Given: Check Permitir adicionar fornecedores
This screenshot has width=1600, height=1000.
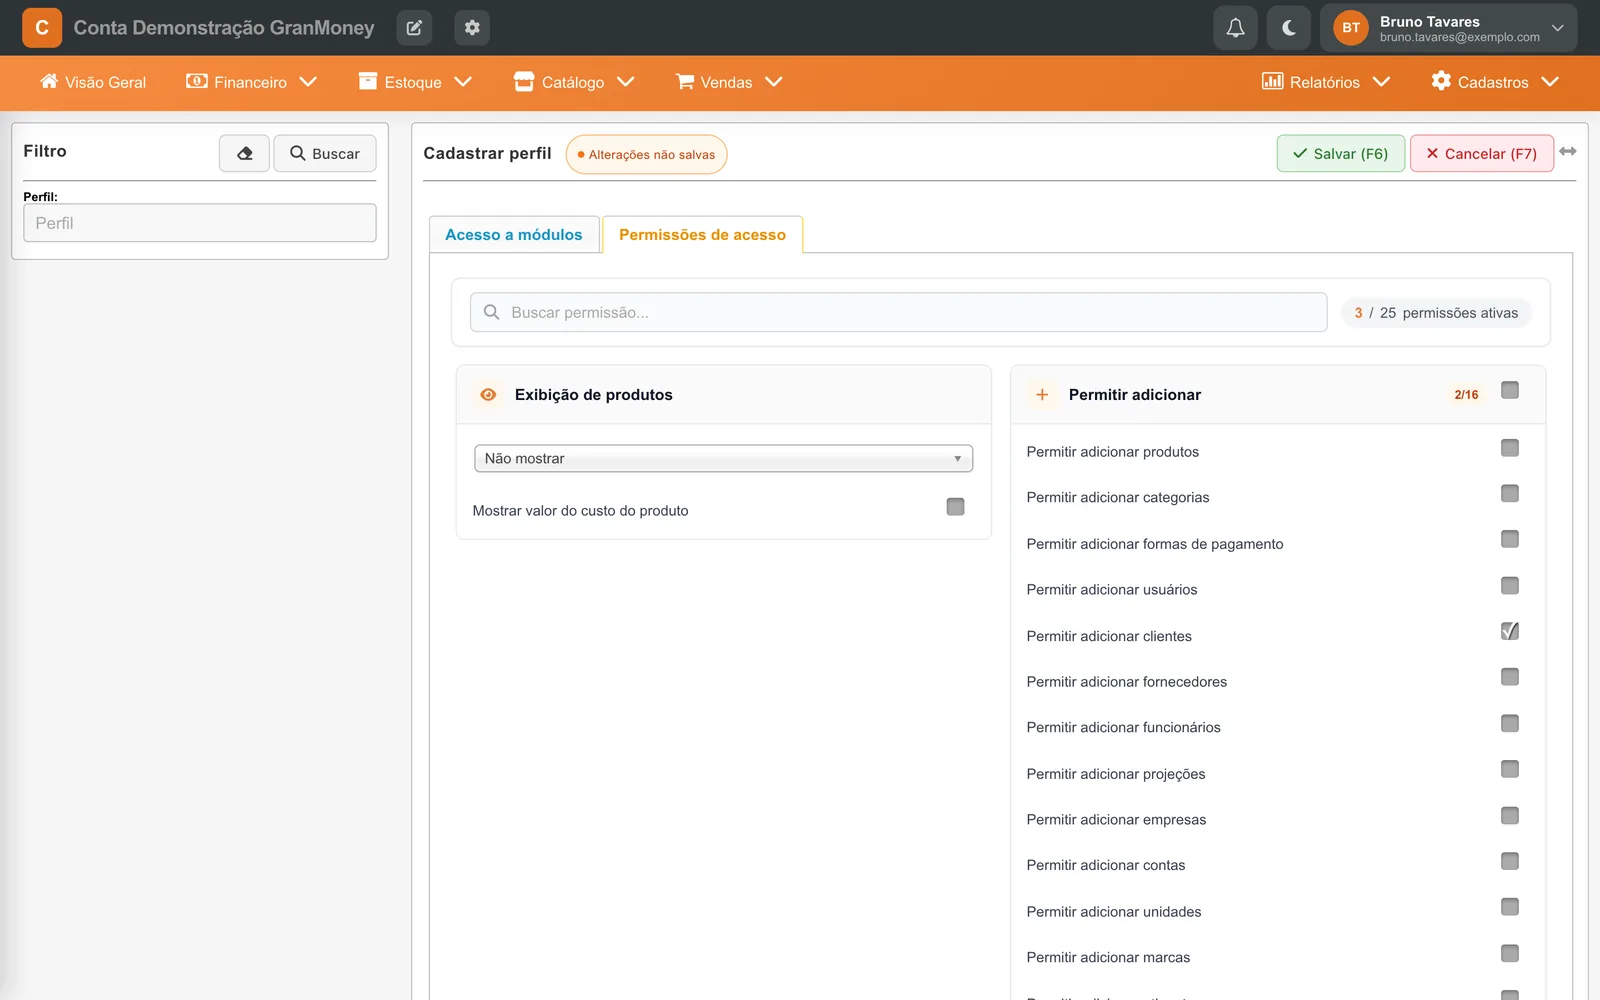Looking at the screenshot, I should pos(1510,677).
